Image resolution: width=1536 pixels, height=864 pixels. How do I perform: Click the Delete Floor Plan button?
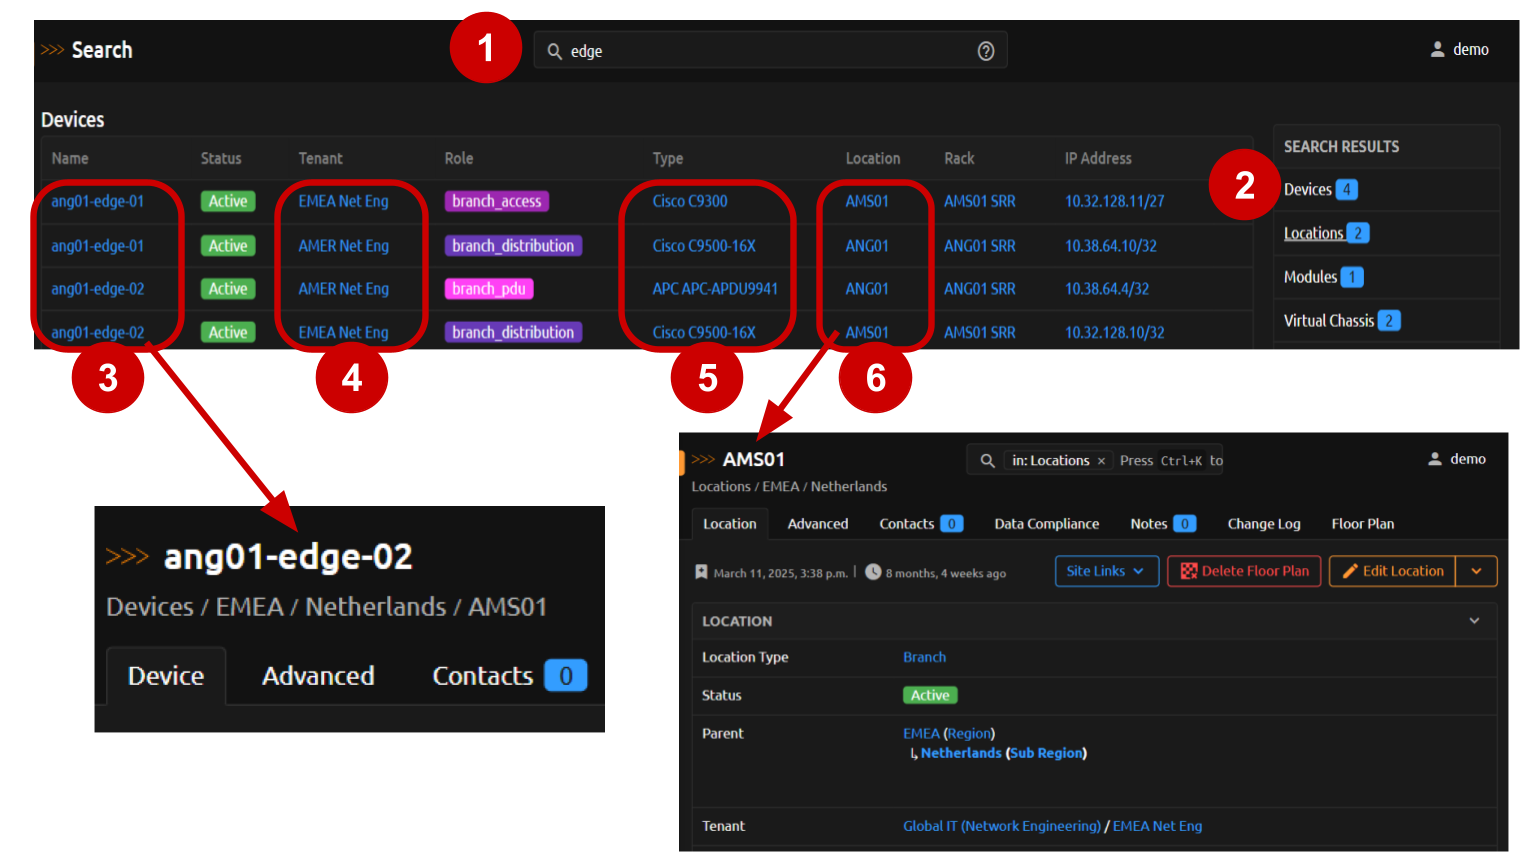pos(1244,571)
